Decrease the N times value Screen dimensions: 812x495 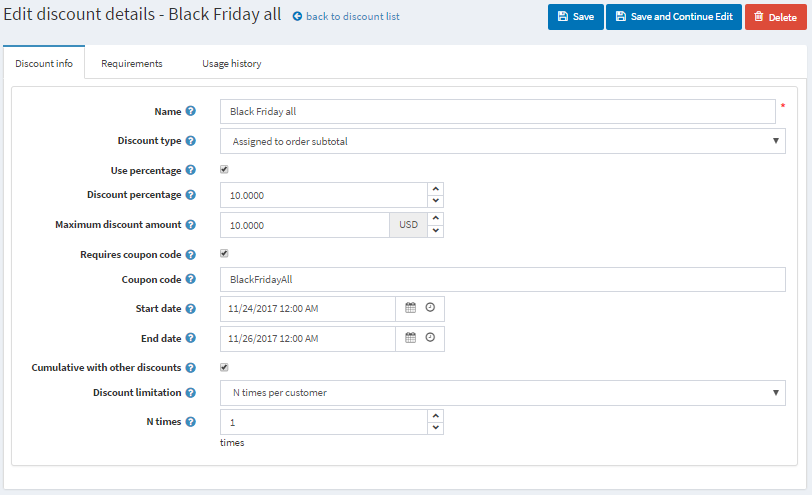435,428
